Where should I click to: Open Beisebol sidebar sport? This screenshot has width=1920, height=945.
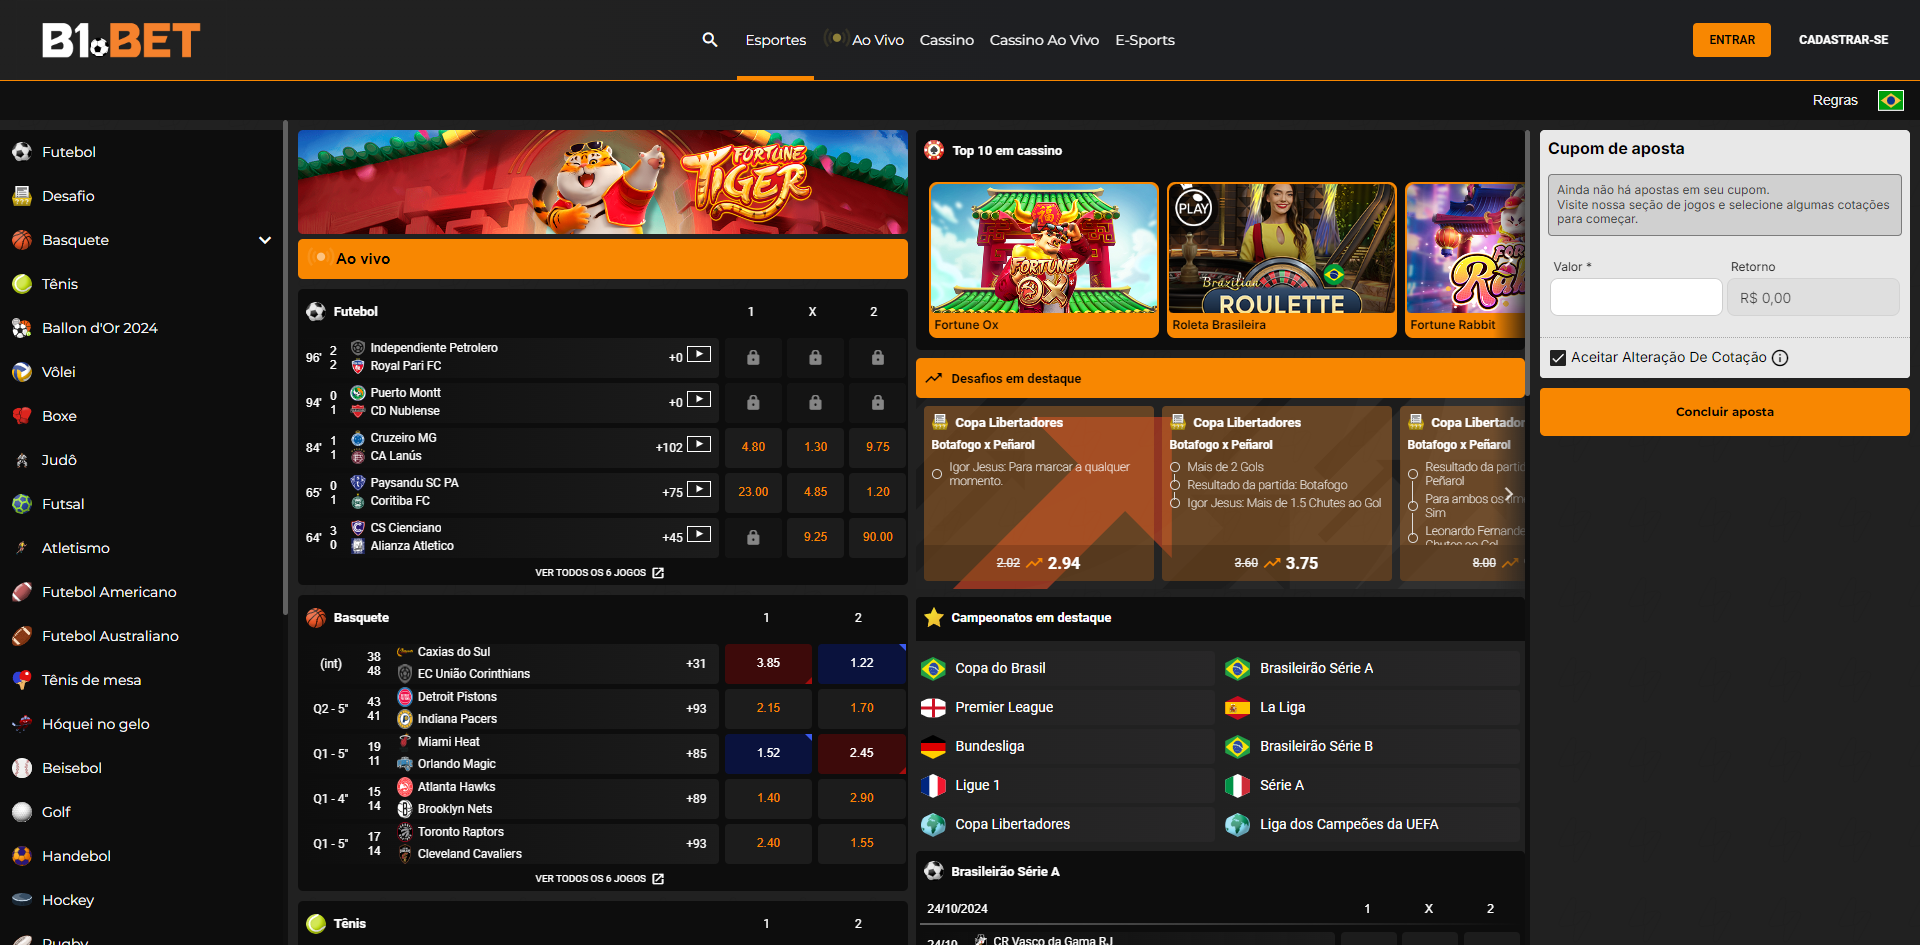(72, 768)
